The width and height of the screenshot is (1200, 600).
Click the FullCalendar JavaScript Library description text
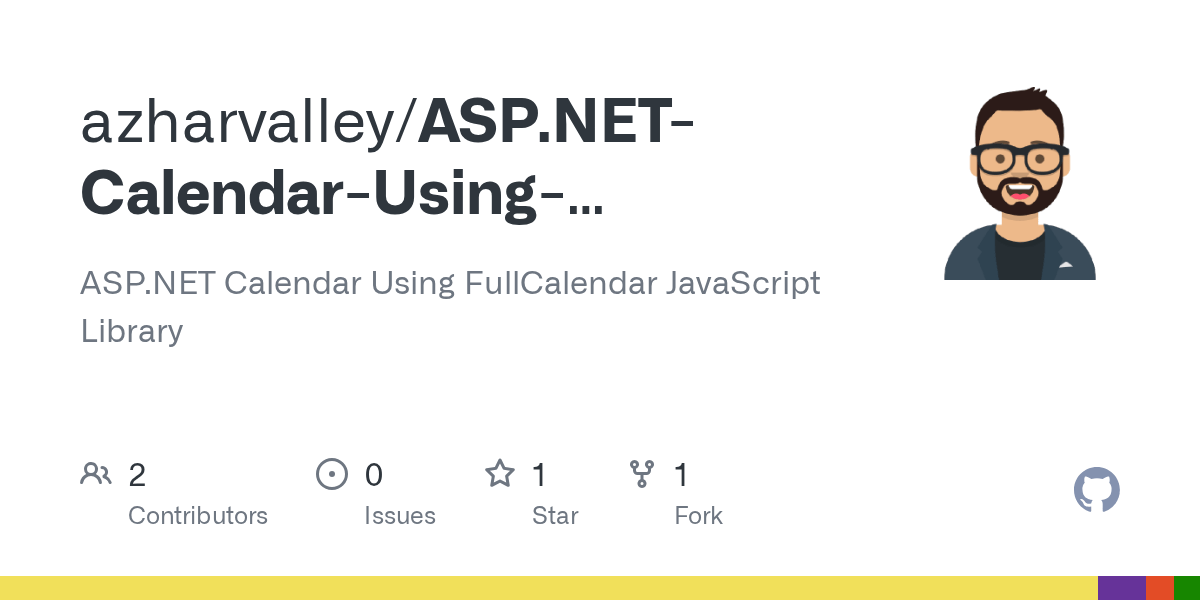click(450, 306)
